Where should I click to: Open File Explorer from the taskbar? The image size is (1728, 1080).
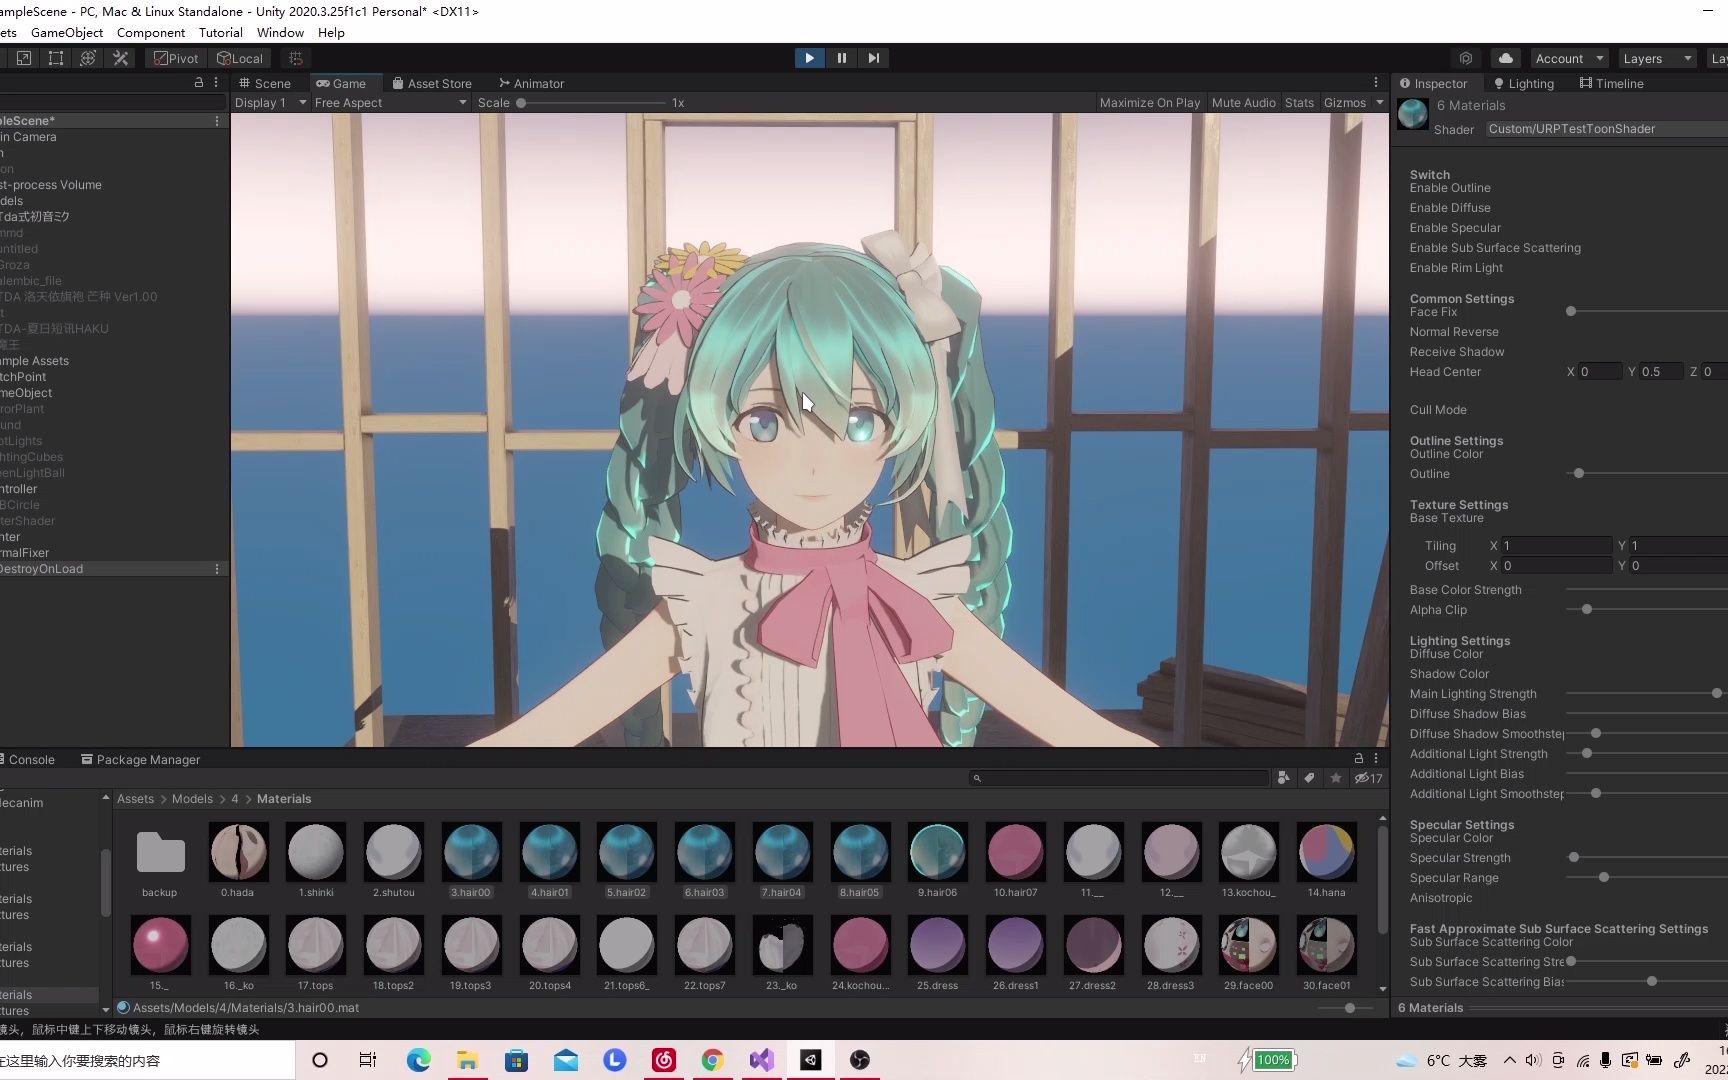pos(467,1060)
